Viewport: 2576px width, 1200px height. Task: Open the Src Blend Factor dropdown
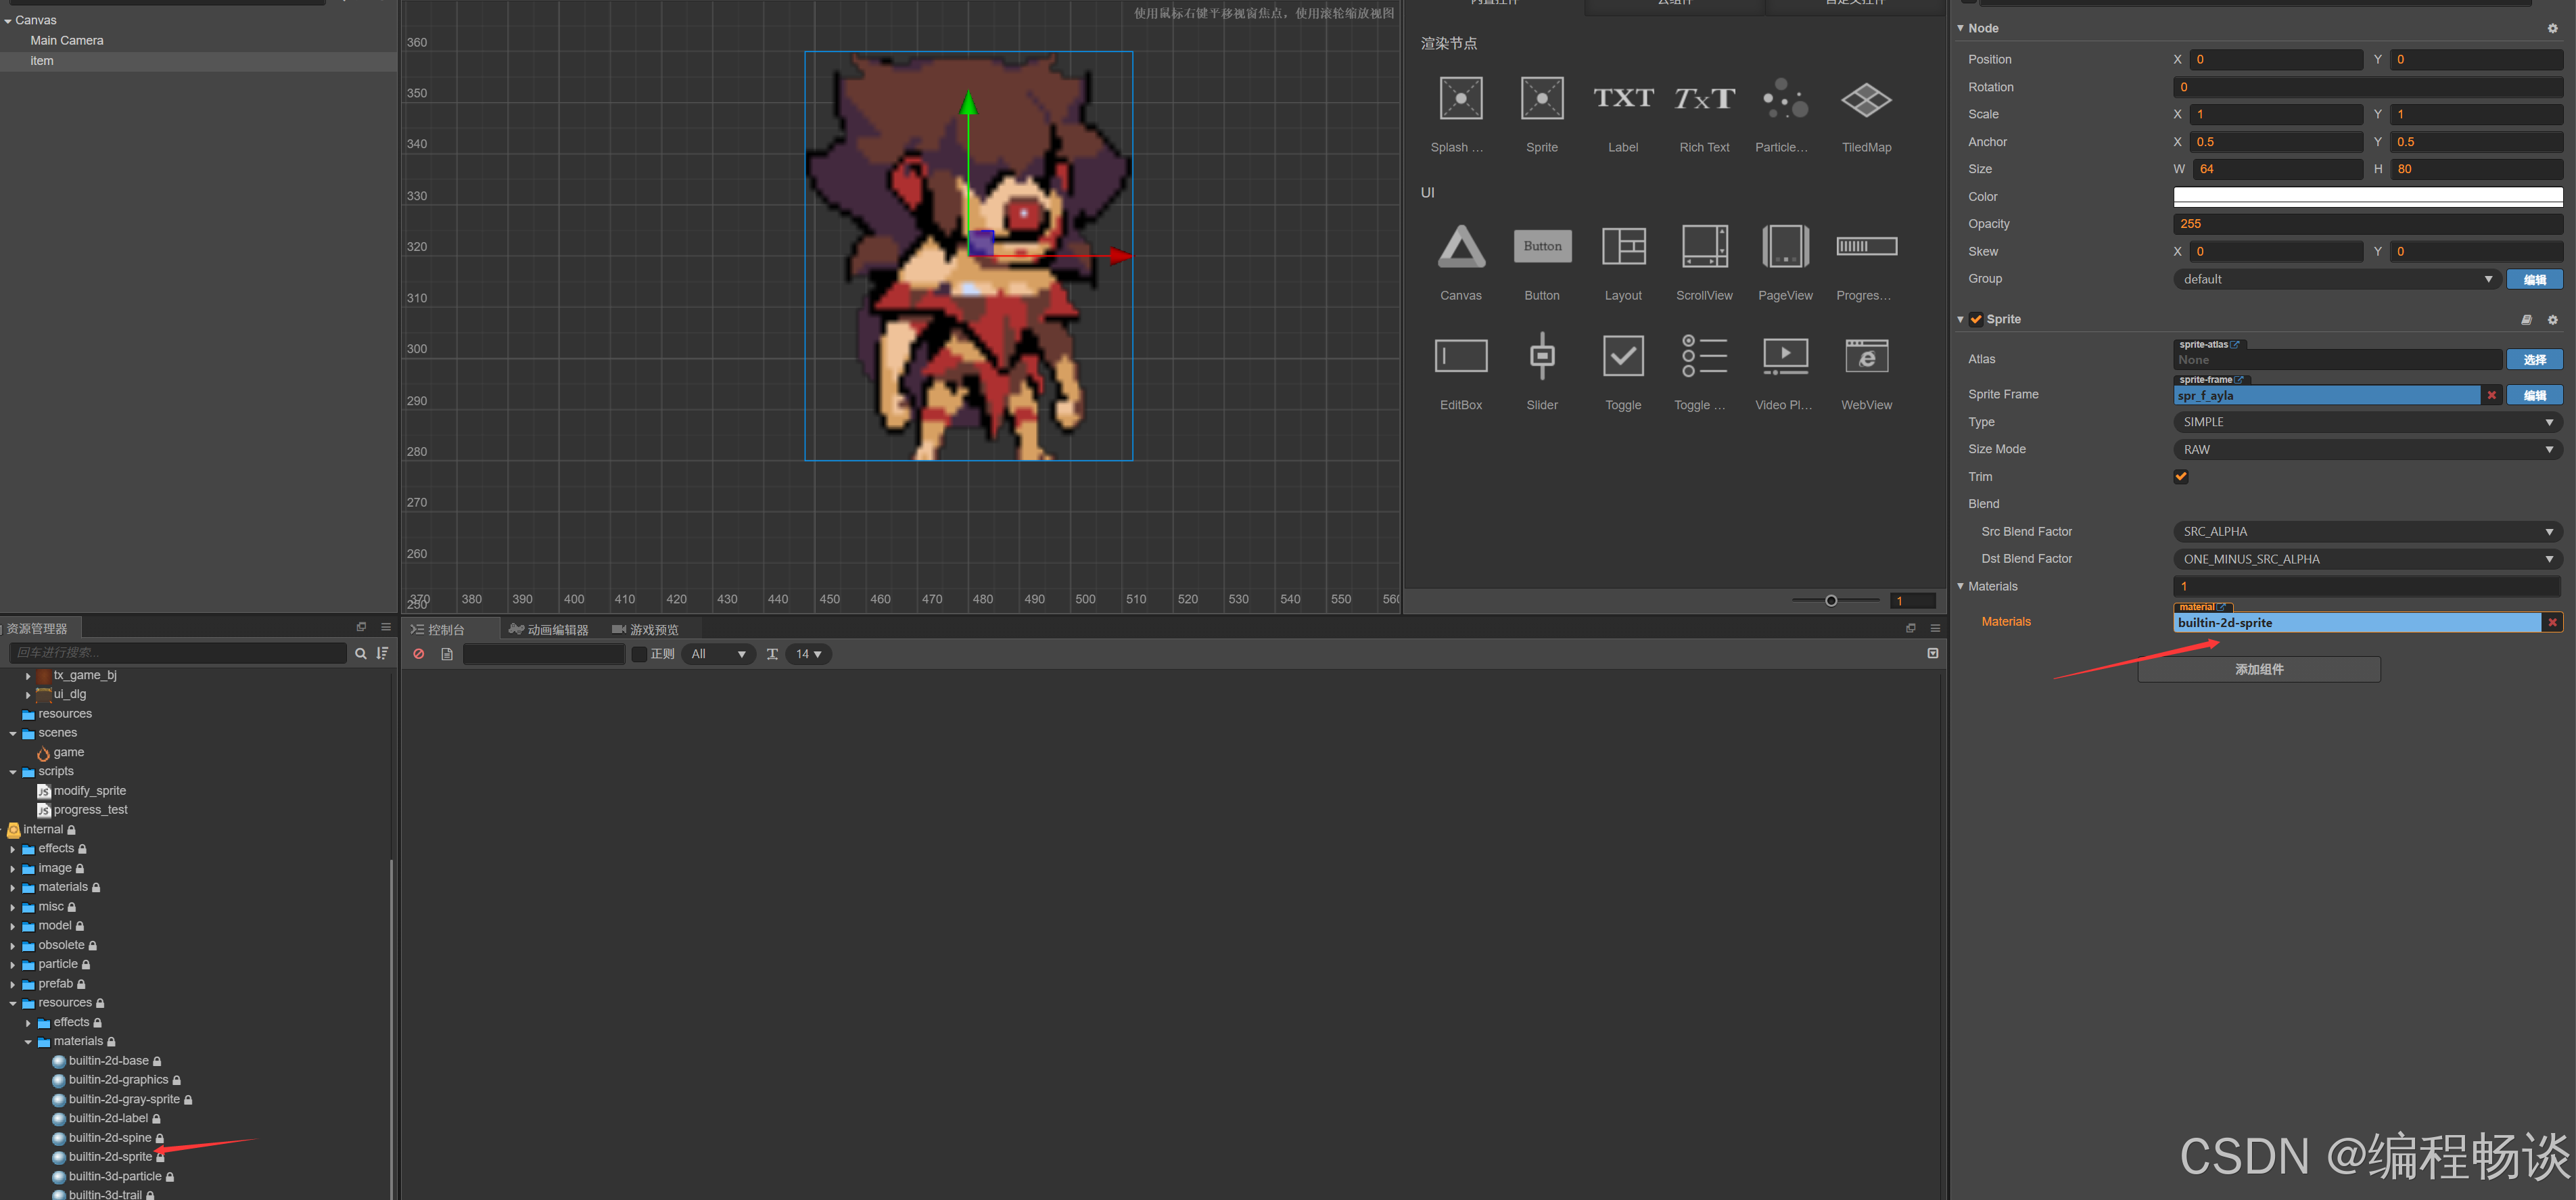[x=2366, y=532]
